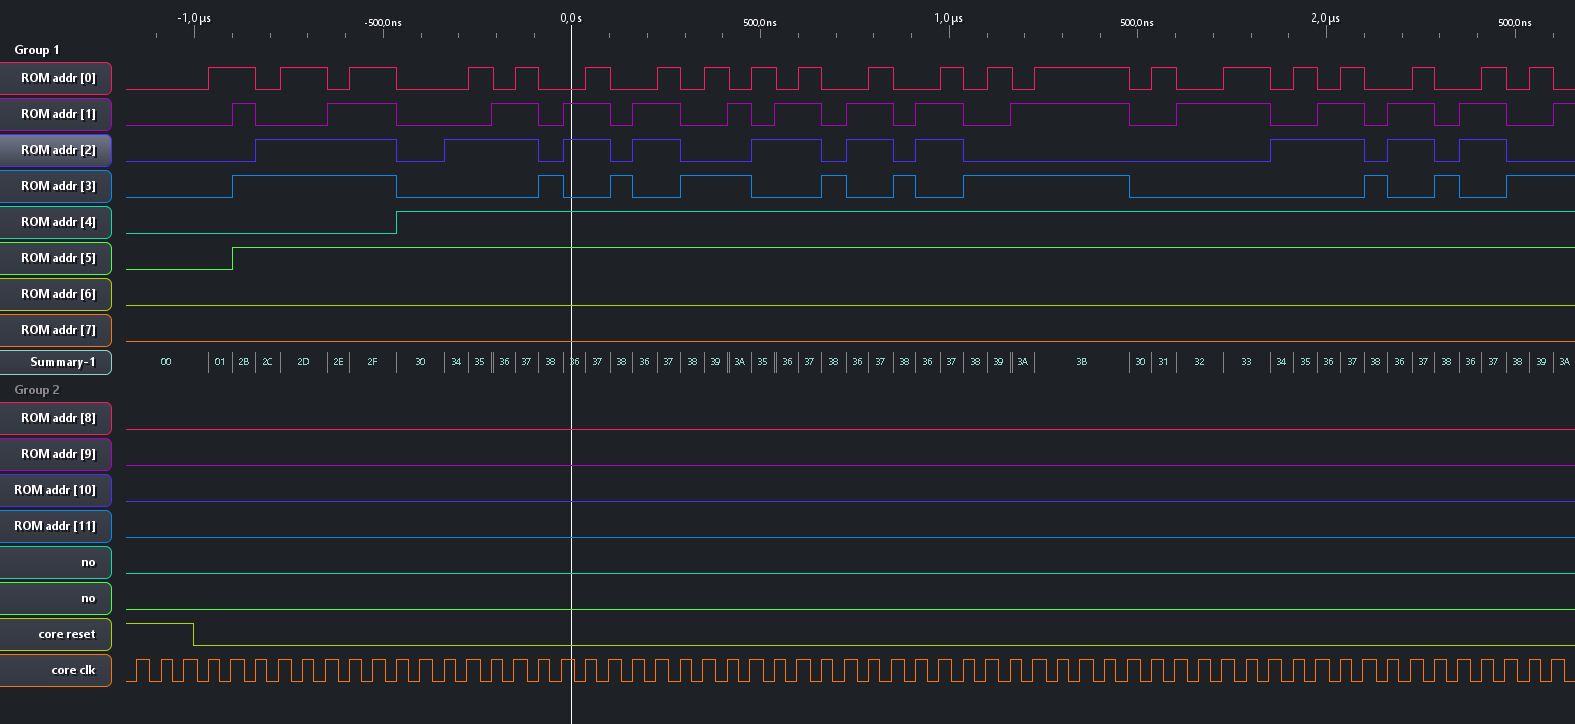Click the 2,0 µs time ruler label

[x=1326, y=18]
